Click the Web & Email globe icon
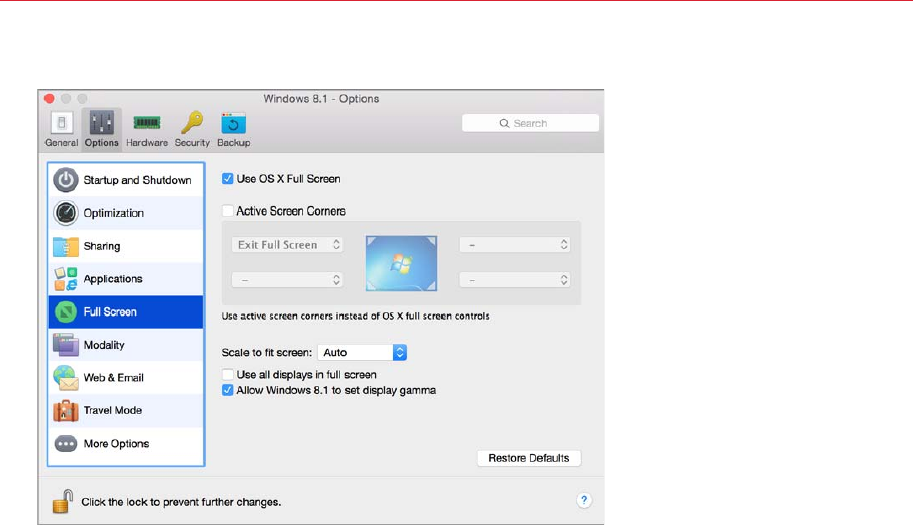Image resolution: width=913 pixels, height=525 pixels. coord(66,378)
